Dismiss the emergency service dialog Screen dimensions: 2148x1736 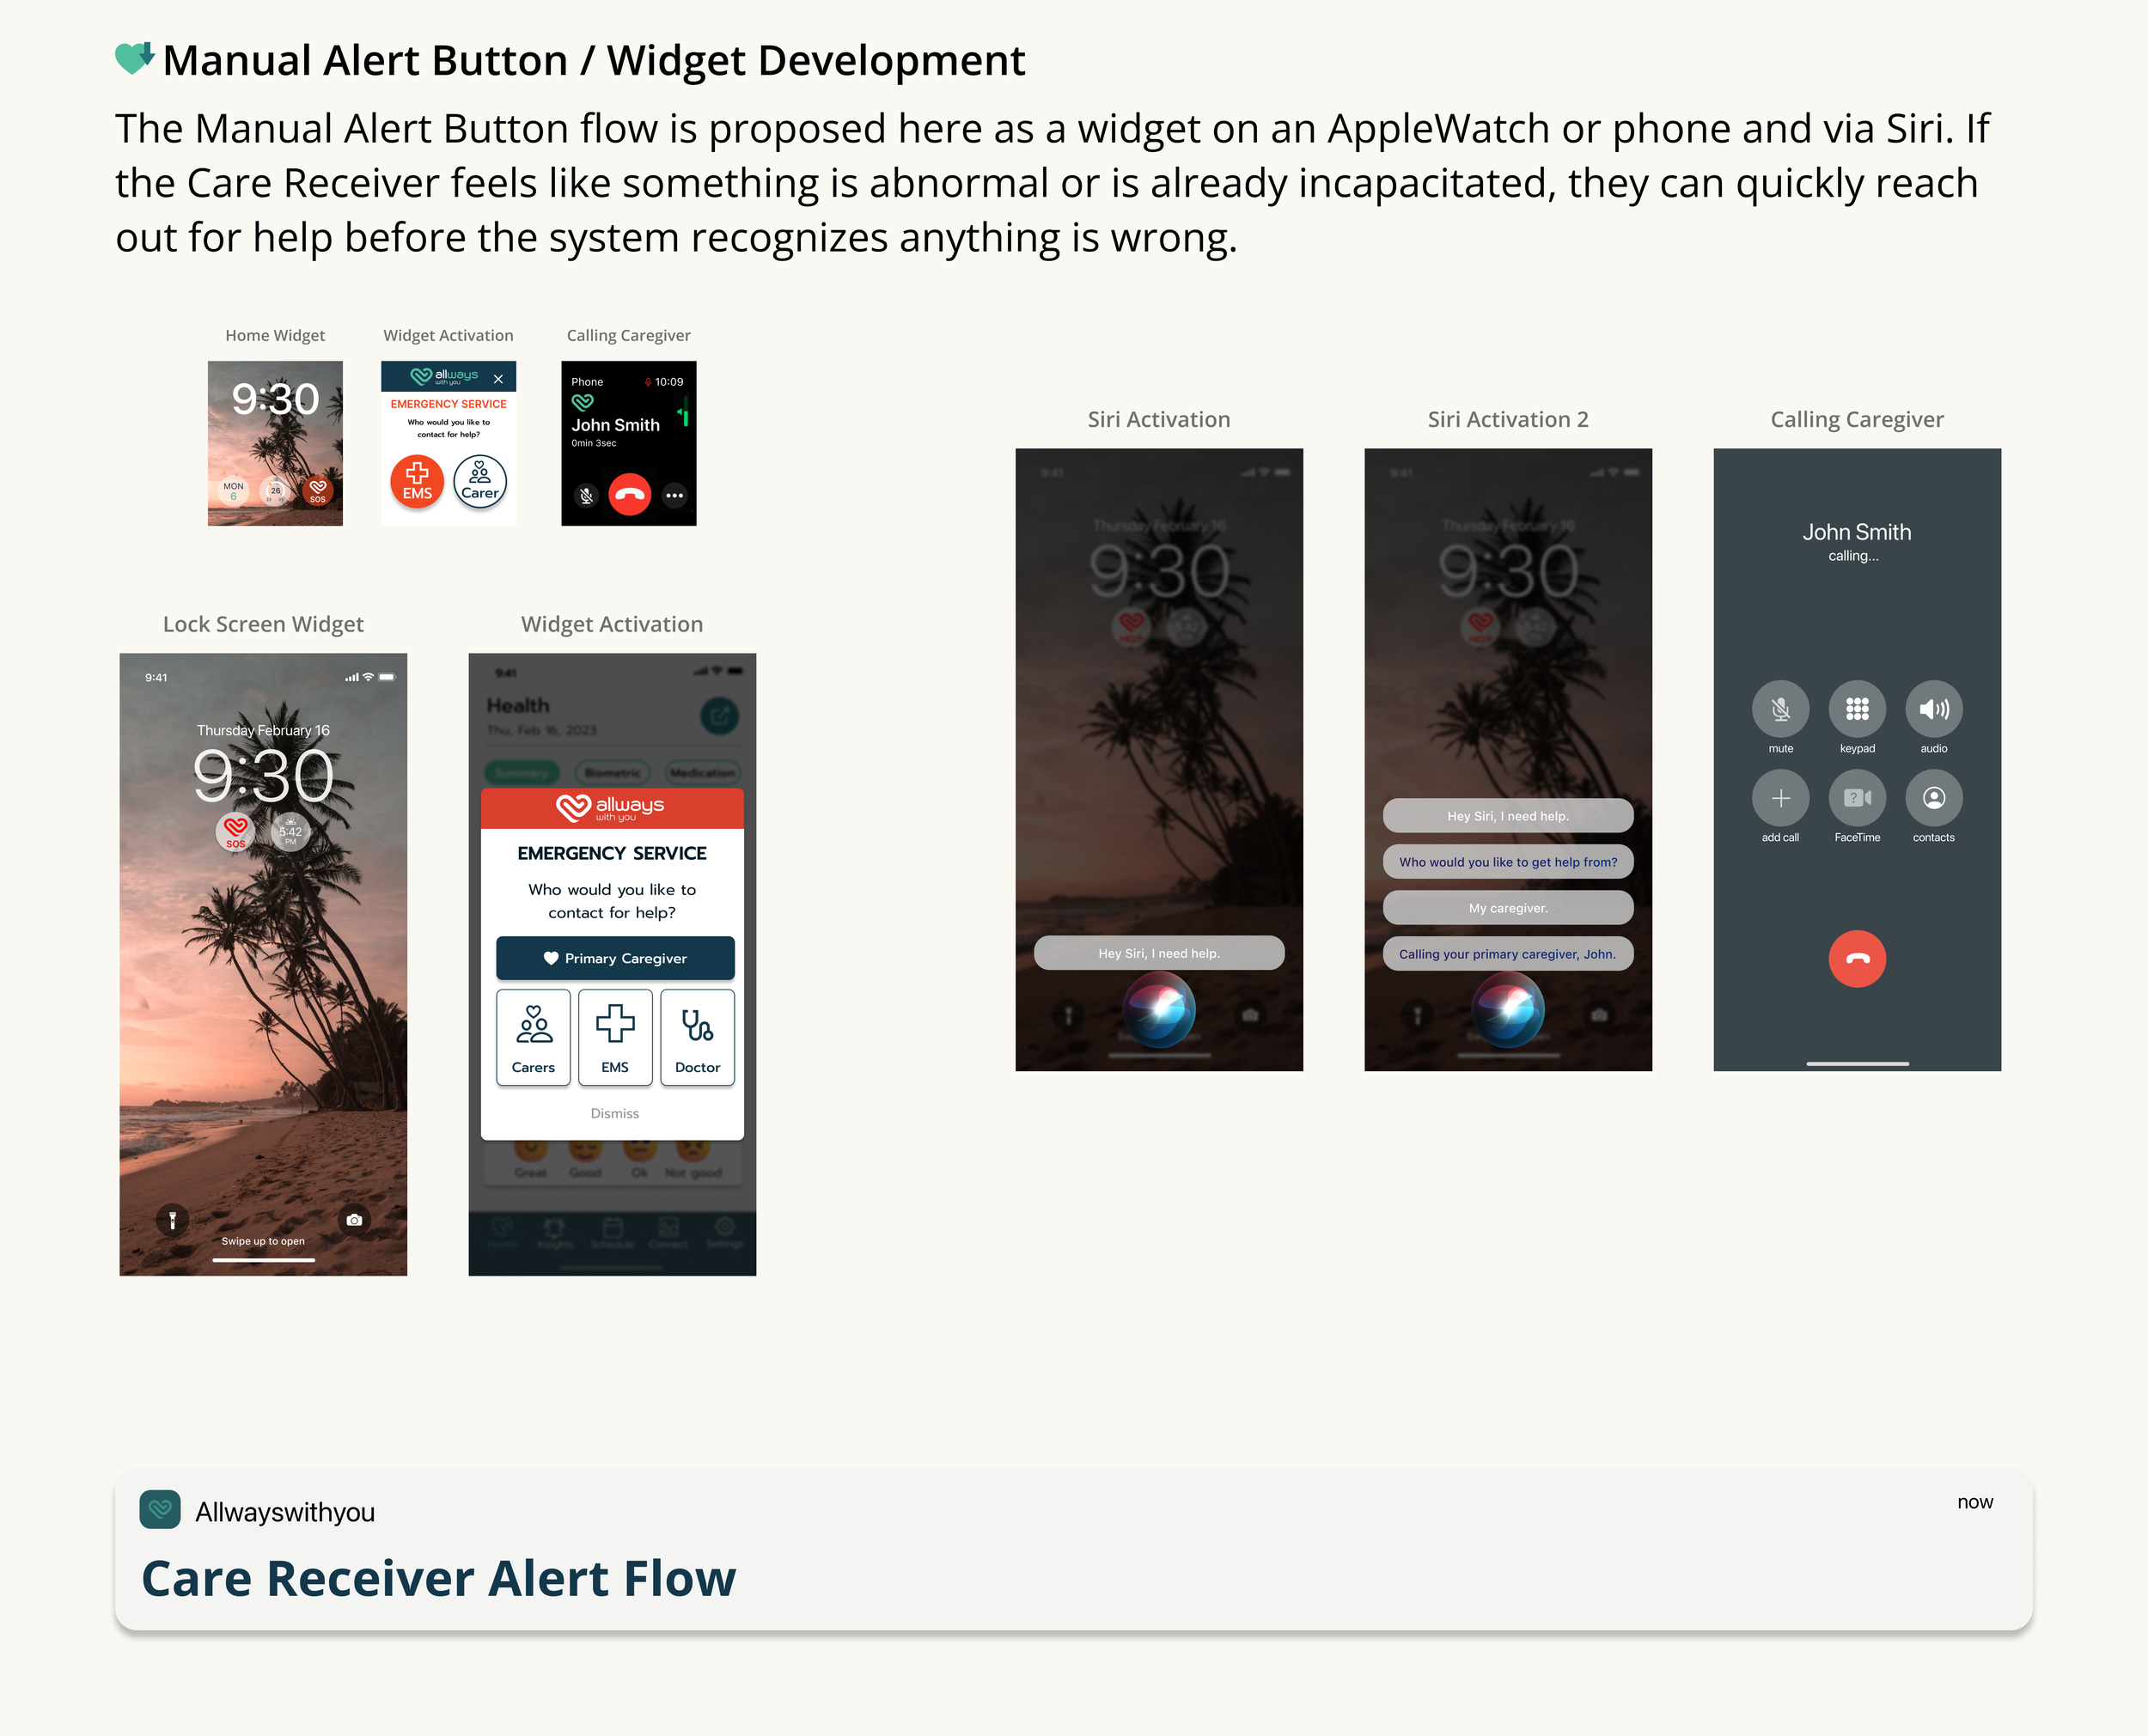(614, 1113)
